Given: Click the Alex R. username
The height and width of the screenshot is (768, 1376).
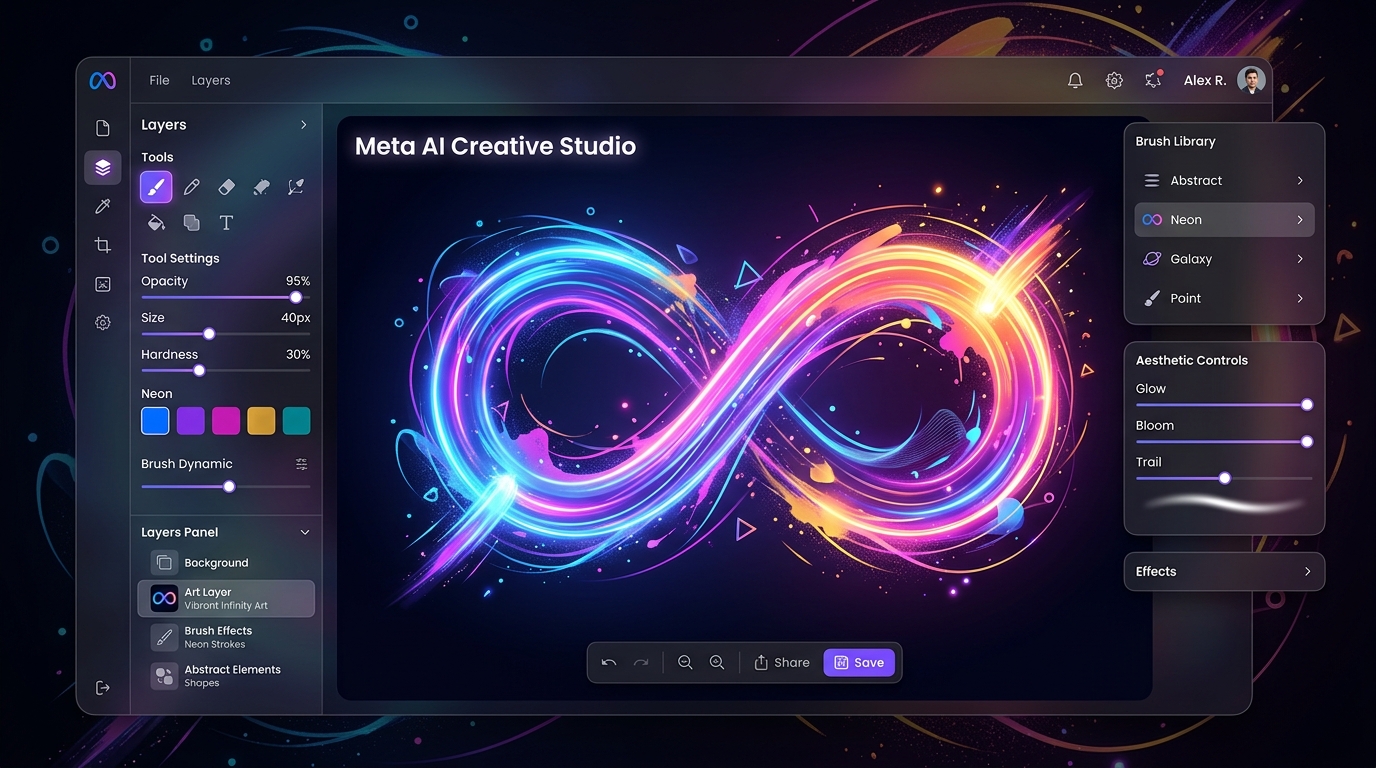Looking at the screenshot, I should [x=1205, y=80].
